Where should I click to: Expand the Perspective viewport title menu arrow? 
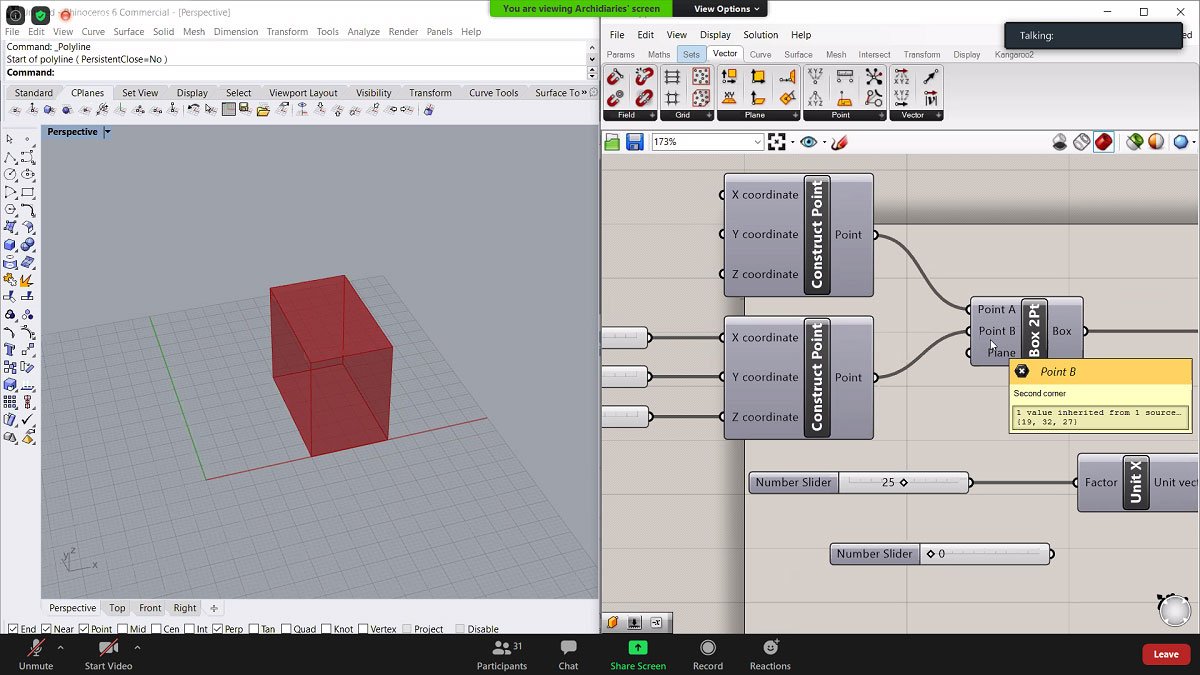[x=108, y=132]
